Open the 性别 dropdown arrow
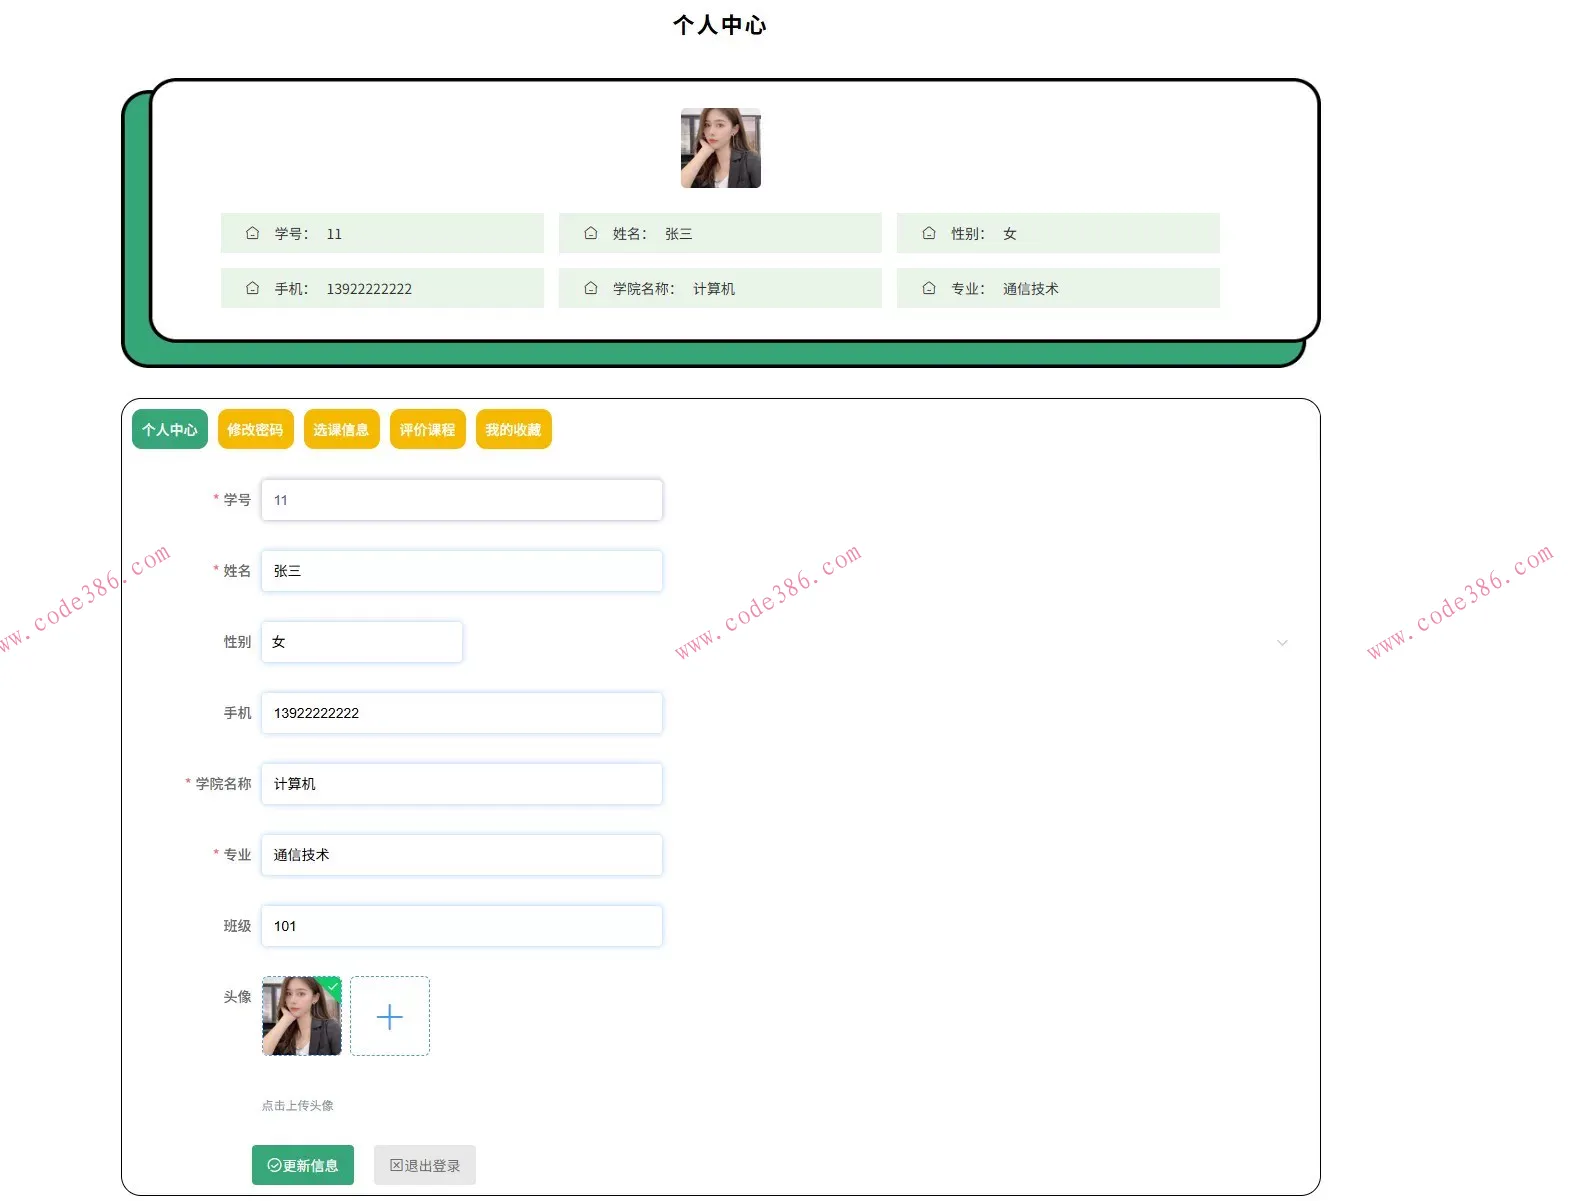Image resolution: width=1575 pixels, height=1201 pixels. (1282, 642)
